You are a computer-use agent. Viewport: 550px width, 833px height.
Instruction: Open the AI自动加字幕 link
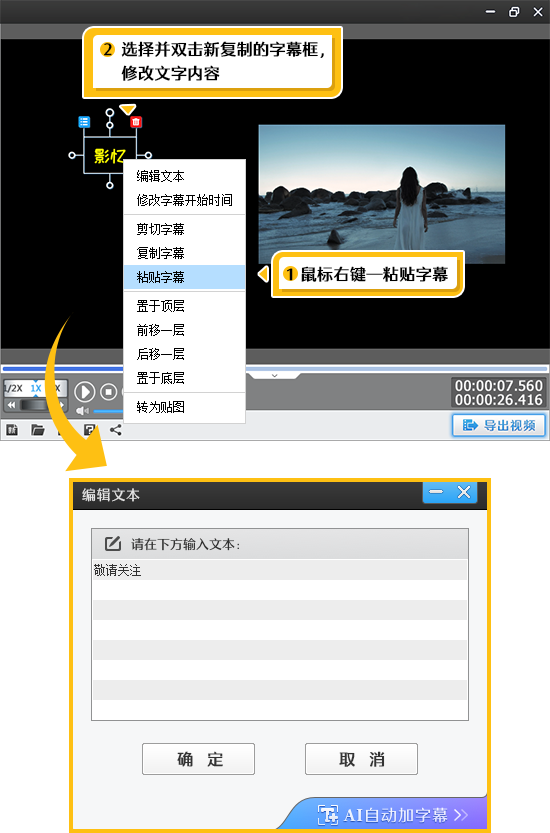tap(392, 814)
